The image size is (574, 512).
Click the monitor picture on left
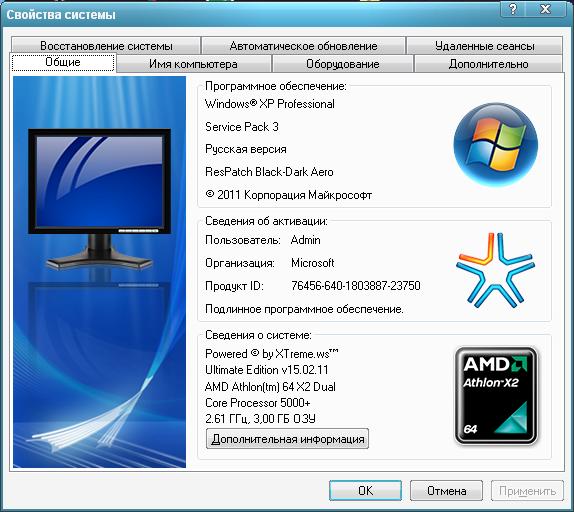99,199
